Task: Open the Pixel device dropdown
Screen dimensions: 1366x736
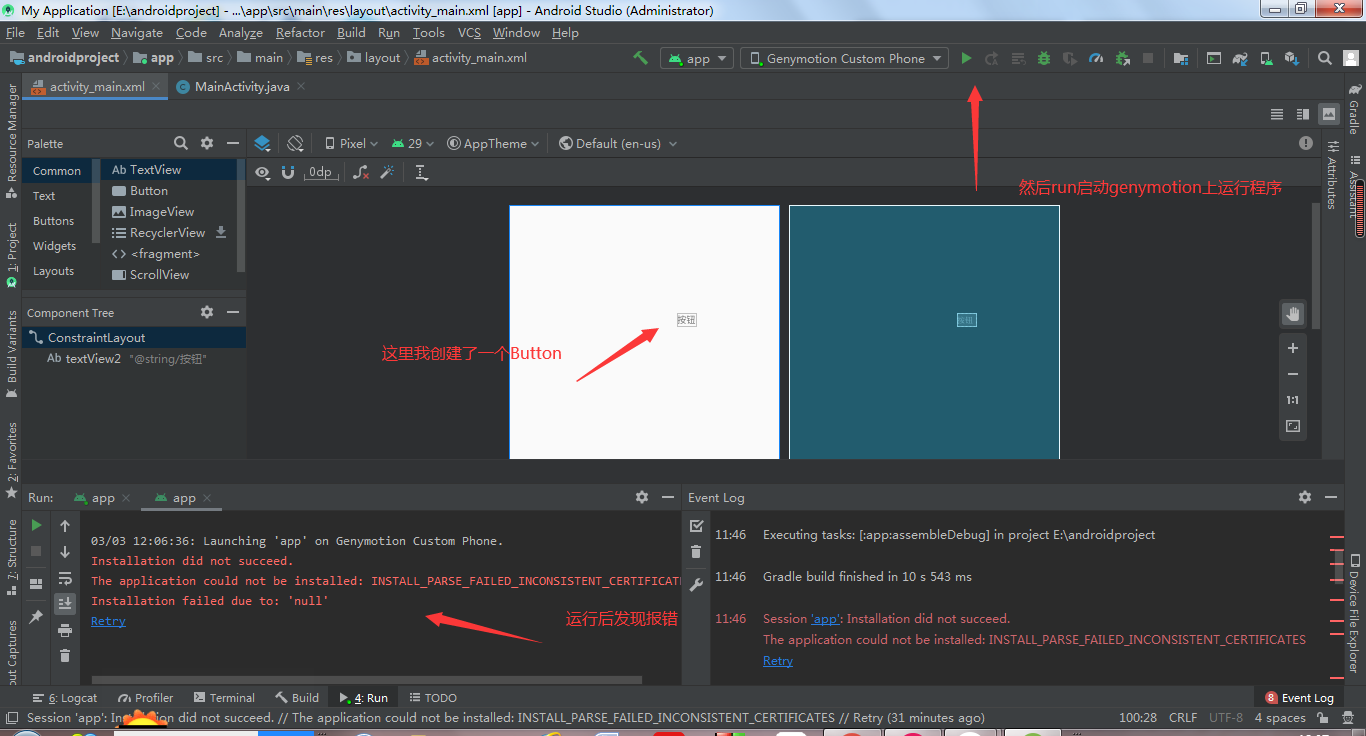Action: point(350,143)
